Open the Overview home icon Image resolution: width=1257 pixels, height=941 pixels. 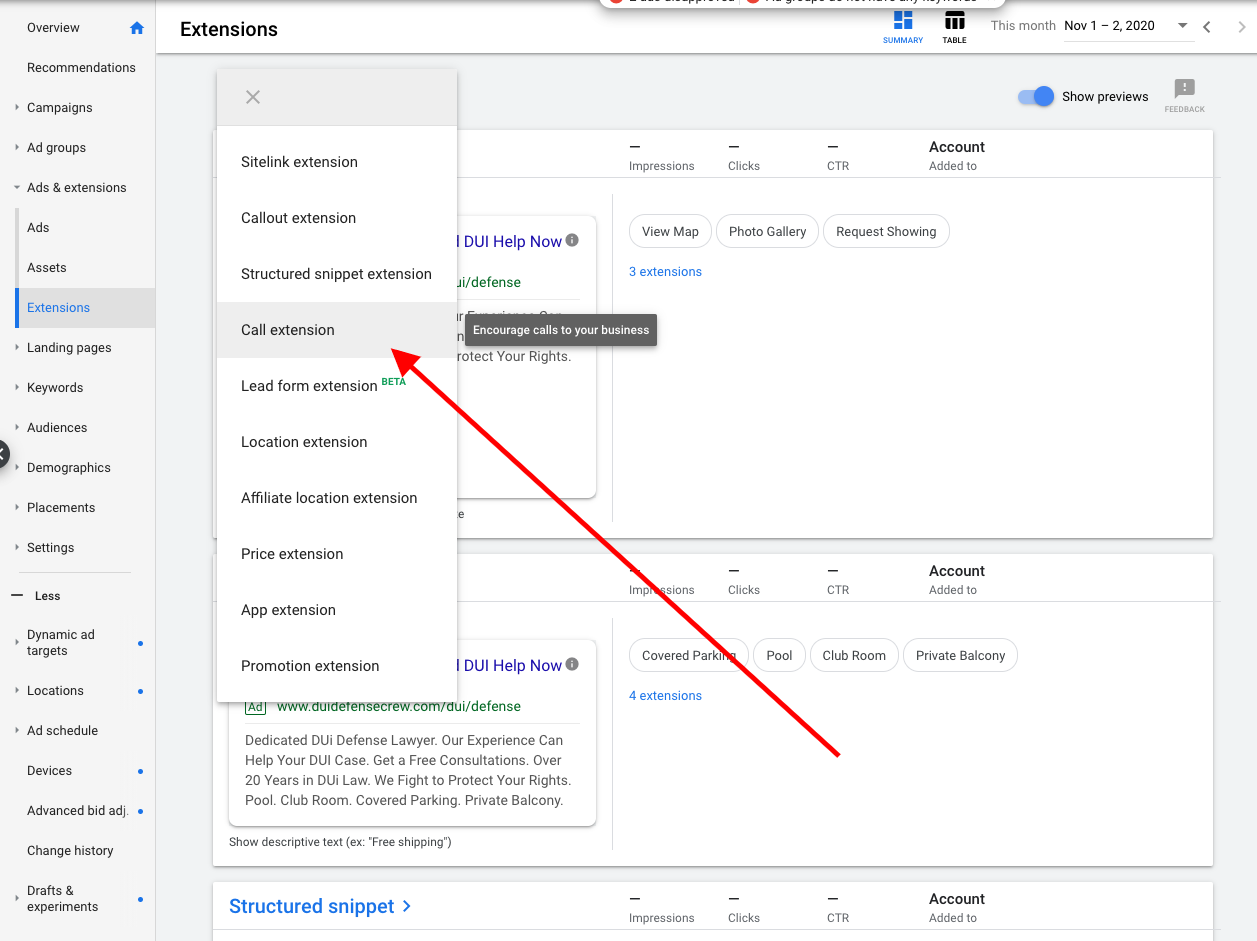(137, 28)
